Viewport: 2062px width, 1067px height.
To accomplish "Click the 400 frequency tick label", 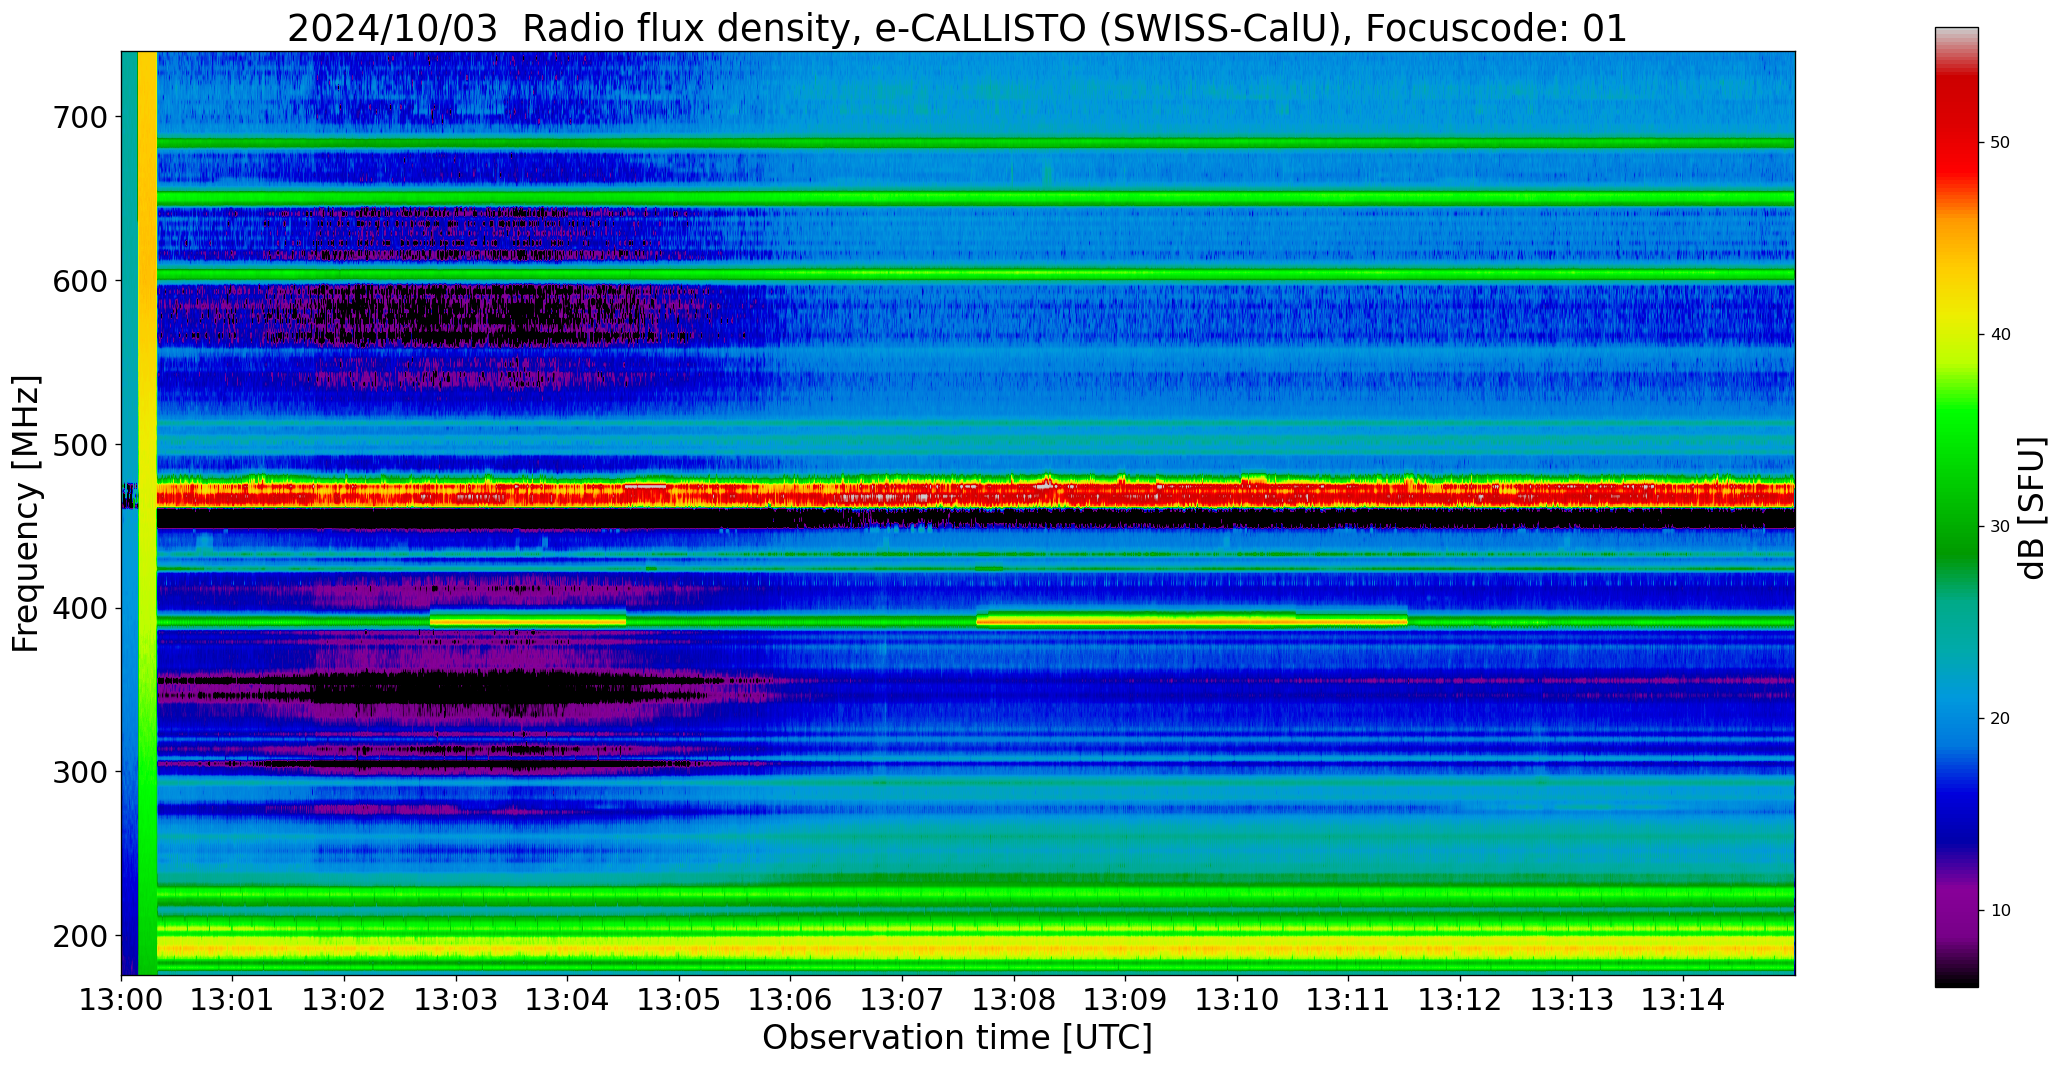I will click(79, 609).
